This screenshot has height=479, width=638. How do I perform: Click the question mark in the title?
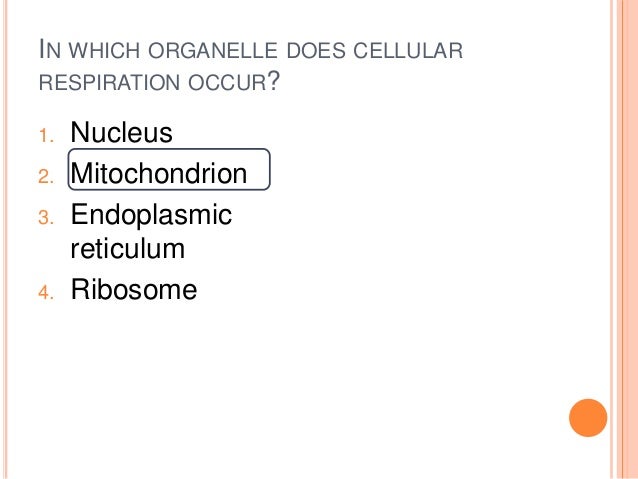click(x=274, y=81)
